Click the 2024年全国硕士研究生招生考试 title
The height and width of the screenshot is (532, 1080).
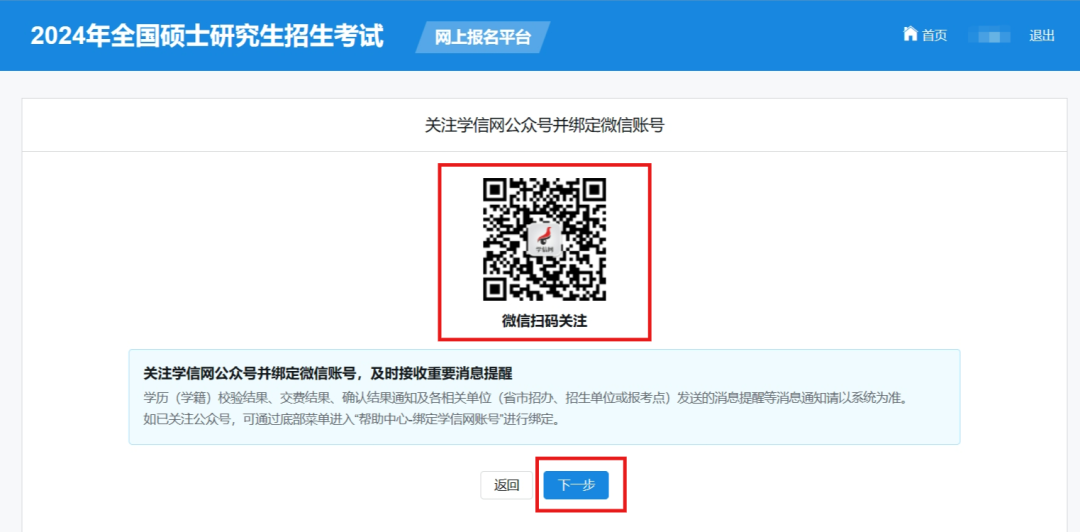207,36
